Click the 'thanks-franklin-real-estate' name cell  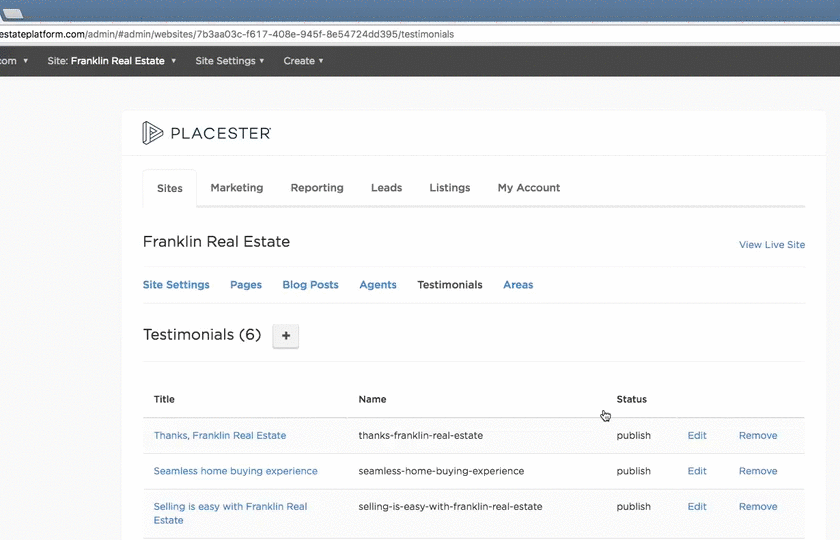(421, 436)
